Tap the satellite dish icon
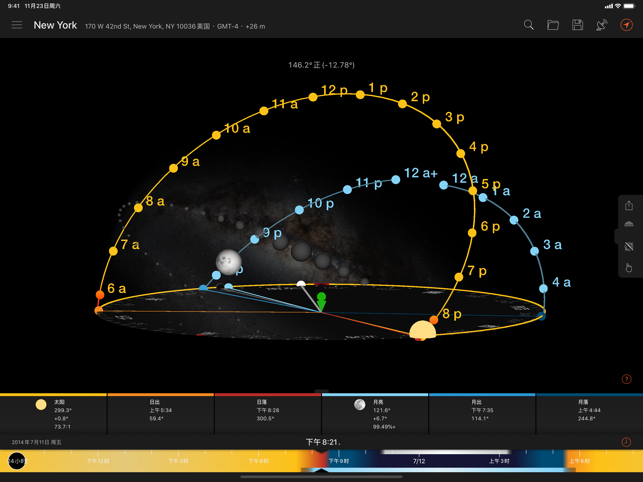The image size is (643, 482). [602, 25]
